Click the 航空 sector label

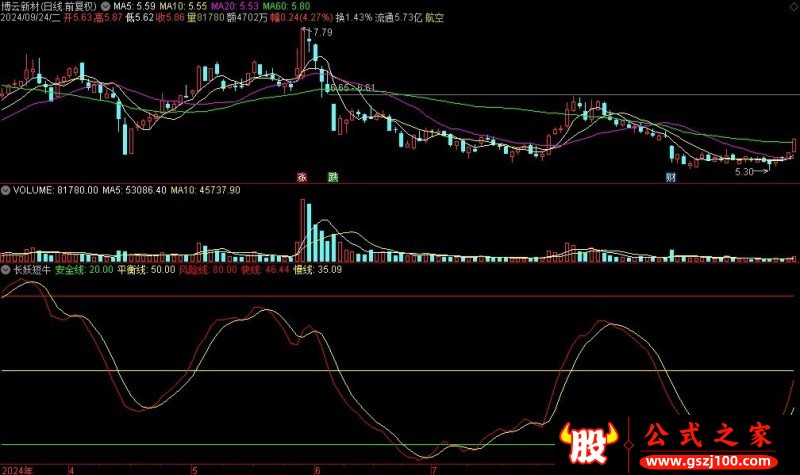[x=434, y=18]
